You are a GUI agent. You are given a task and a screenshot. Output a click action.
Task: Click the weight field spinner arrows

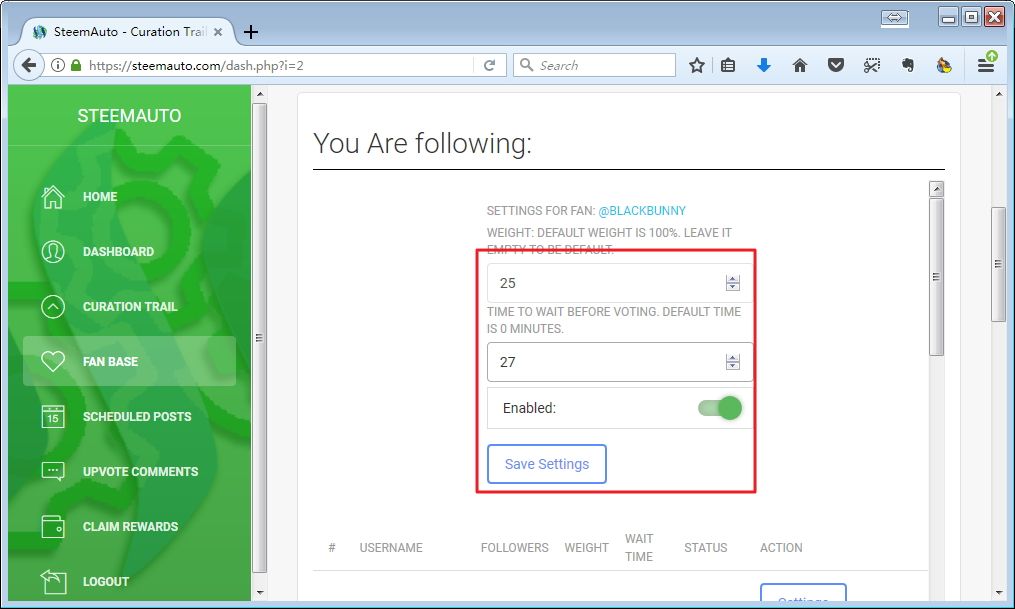point(733,283)
